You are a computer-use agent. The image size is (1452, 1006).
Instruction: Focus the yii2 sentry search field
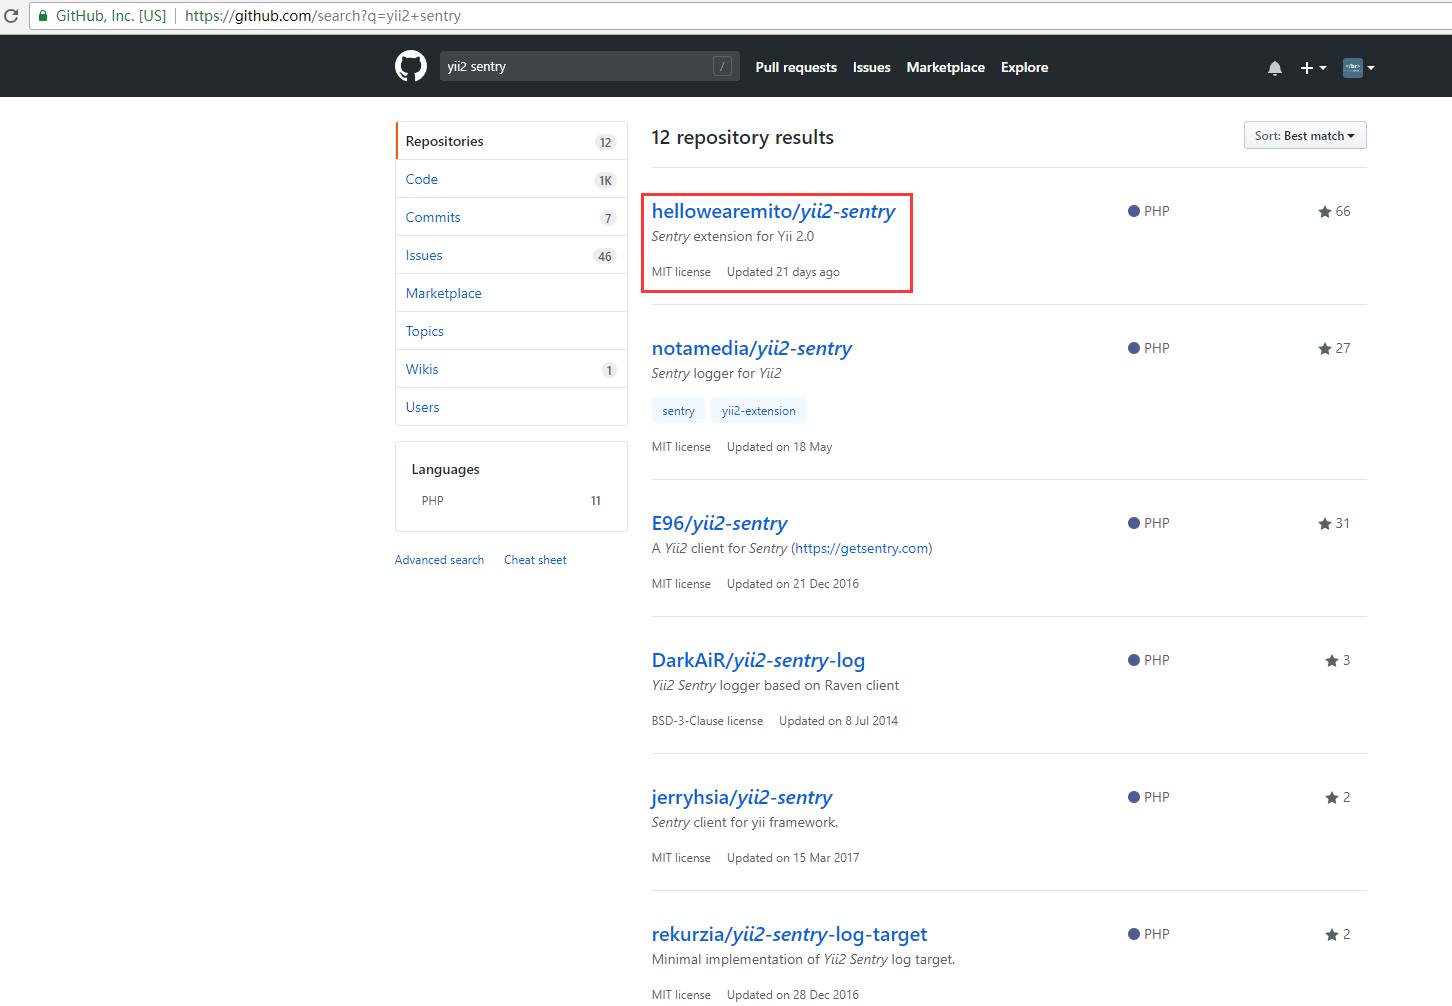(575, 67)
